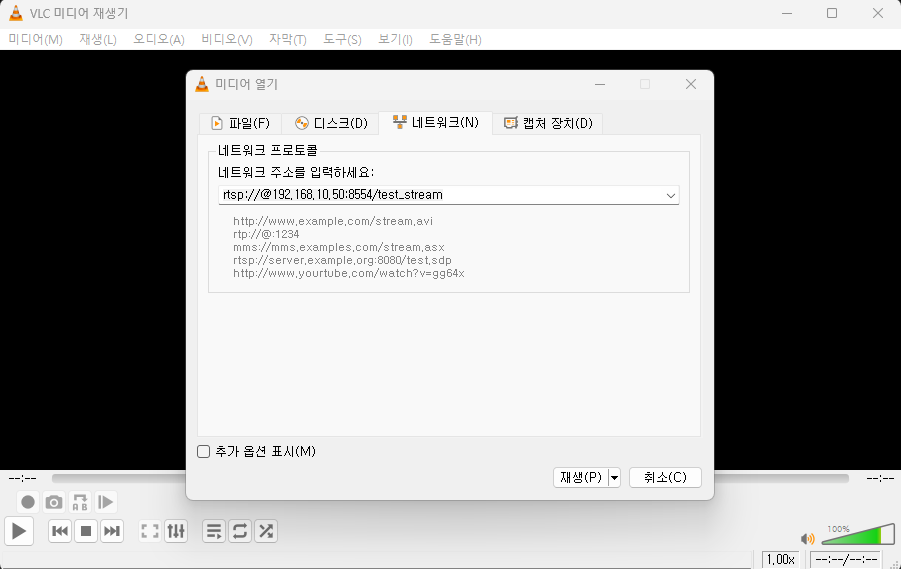Click the 네트워크 주소를 입력하세요 label
Screen dimensions: 901x569
tap(296, 172)
